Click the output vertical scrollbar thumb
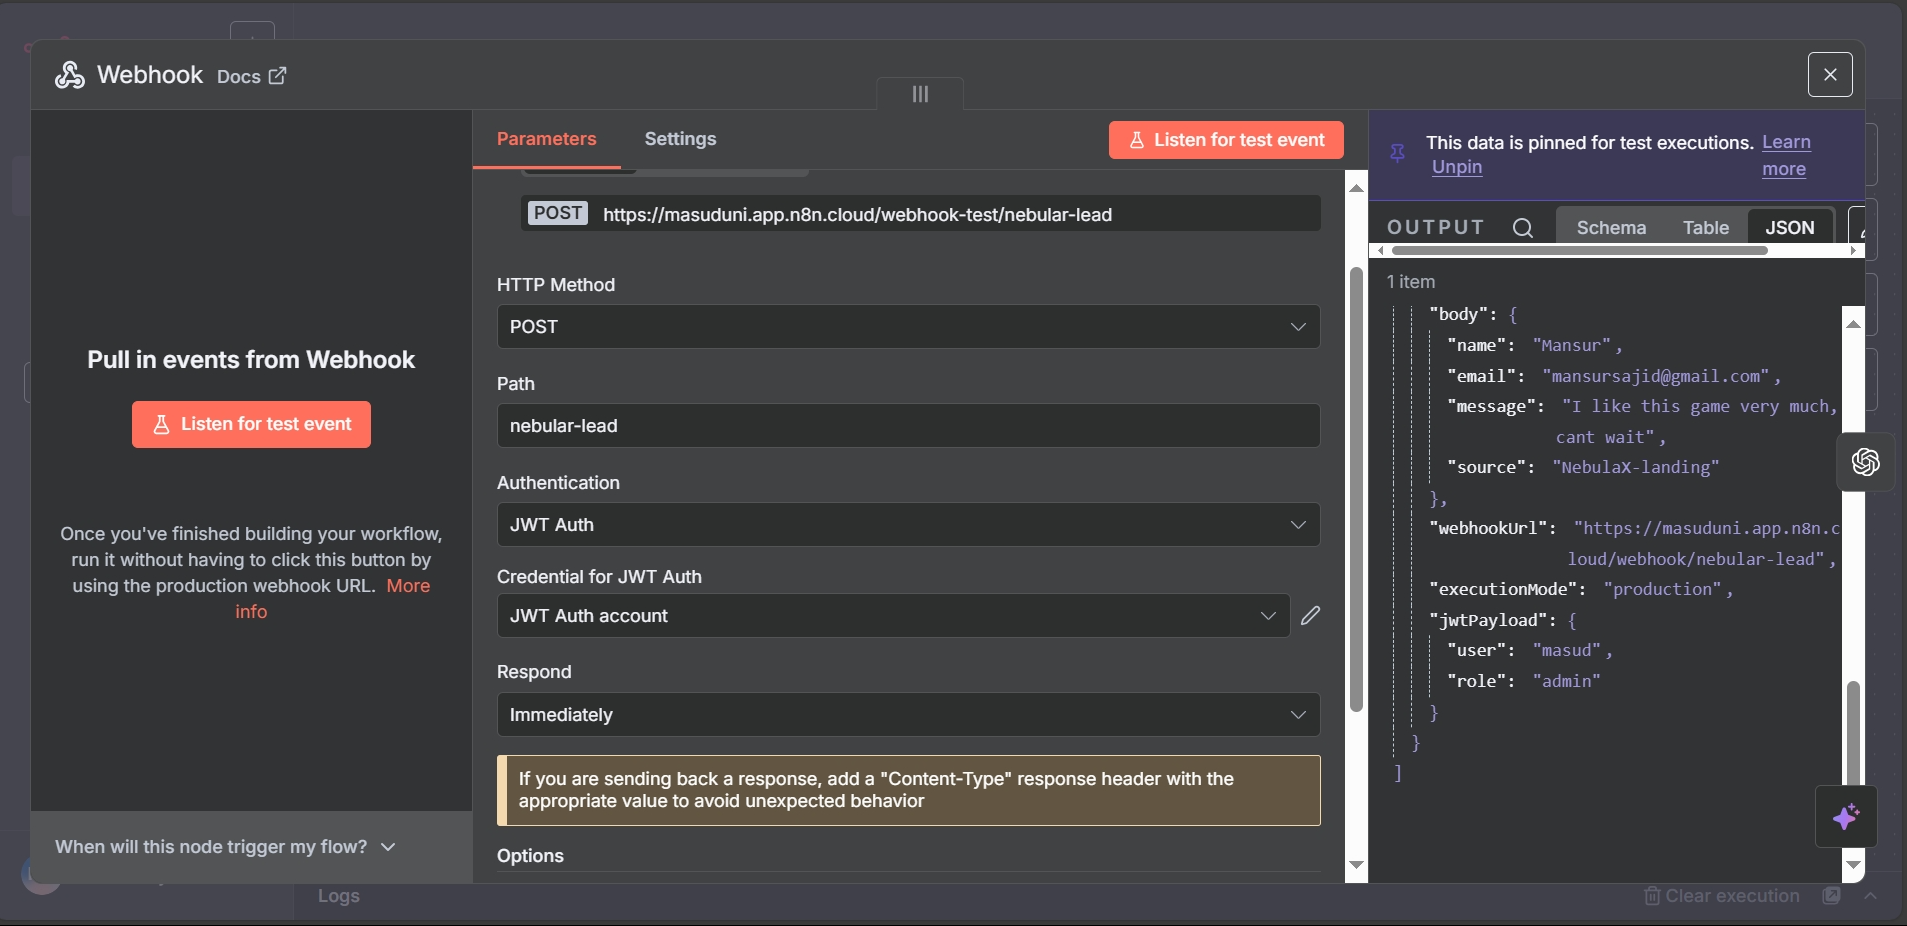The width and height of the screenshot is (1907, 926). (x=1853, y=733)
